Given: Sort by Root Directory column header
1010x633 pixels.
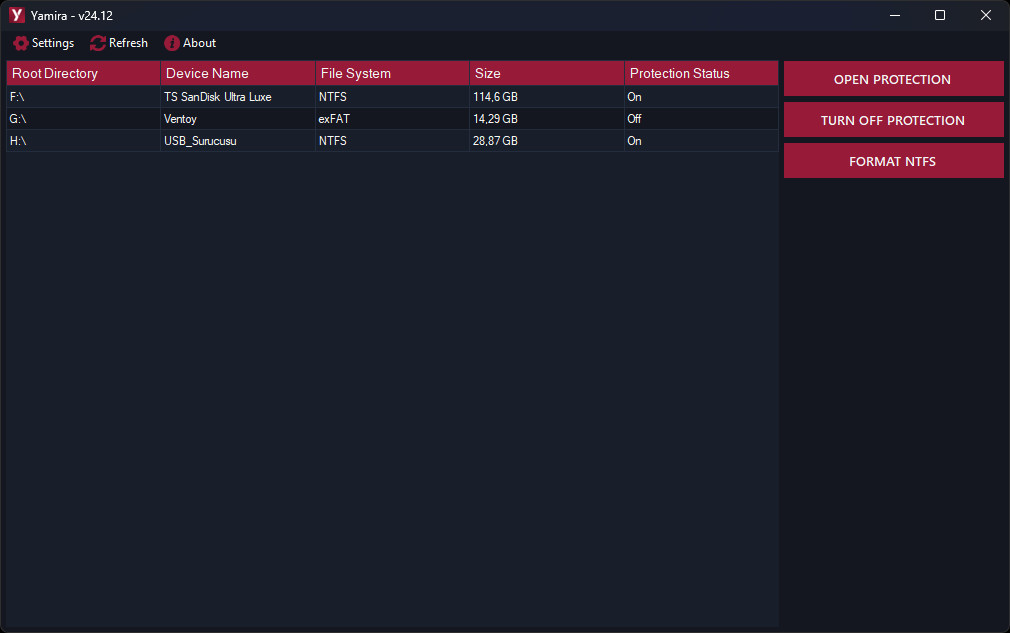Looking at the screenshot, I should coord(83,73).
